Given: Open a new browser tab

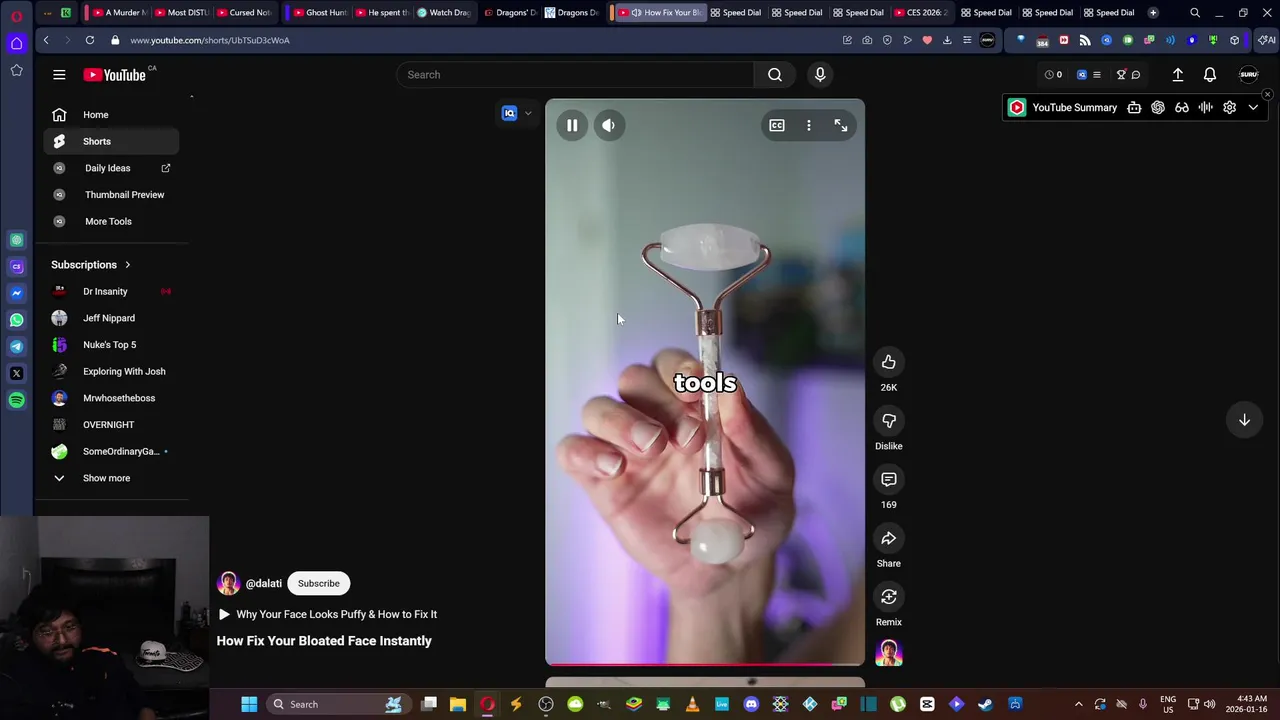Looking at the screenshot, I should (1153, 13).
